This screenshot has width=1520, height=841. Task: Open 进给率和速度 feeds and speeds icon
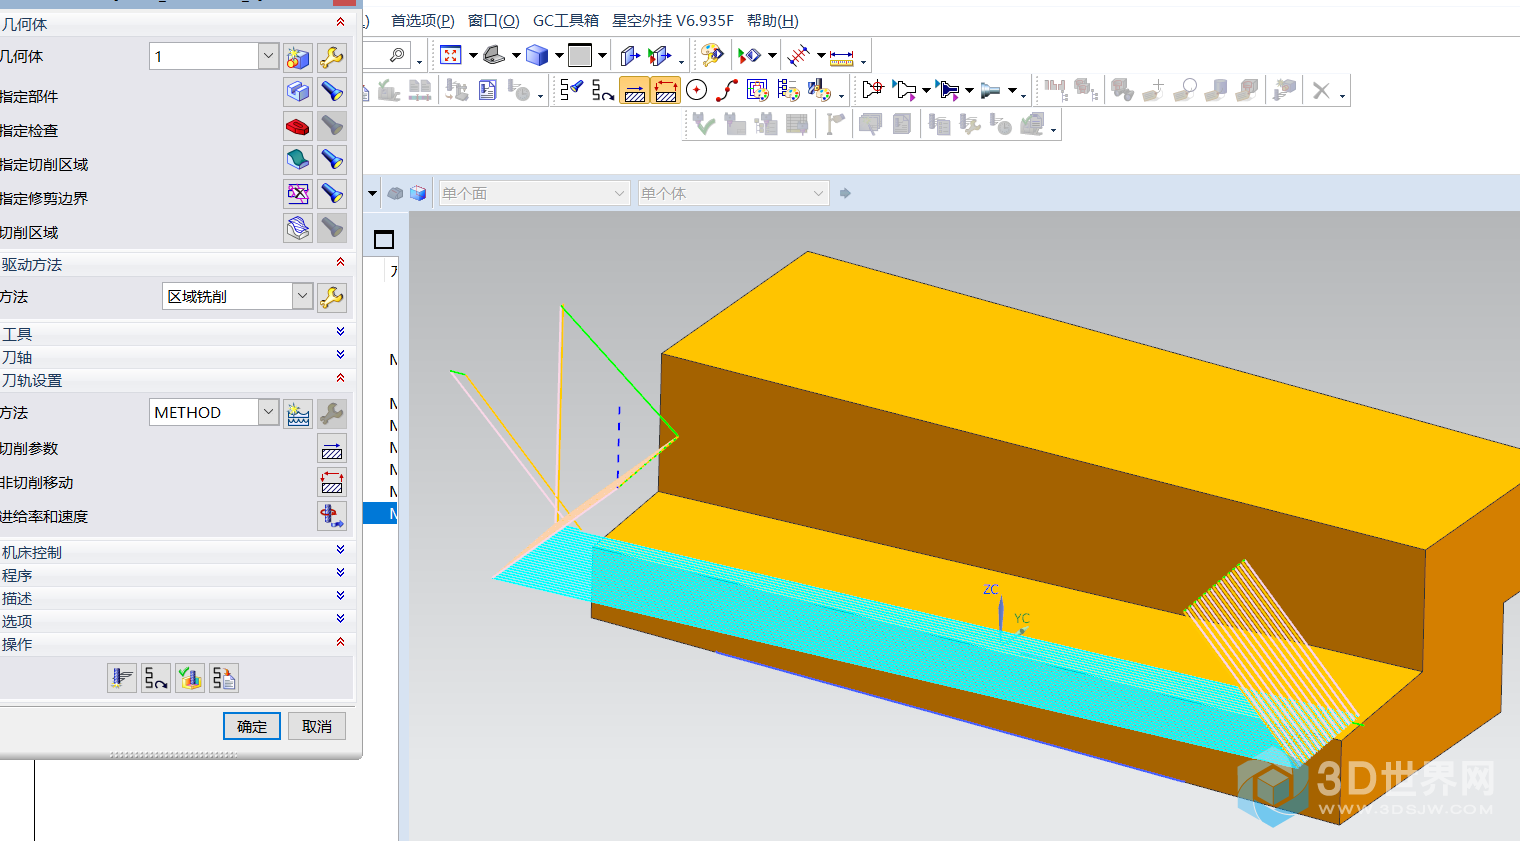tap(332, 517)
